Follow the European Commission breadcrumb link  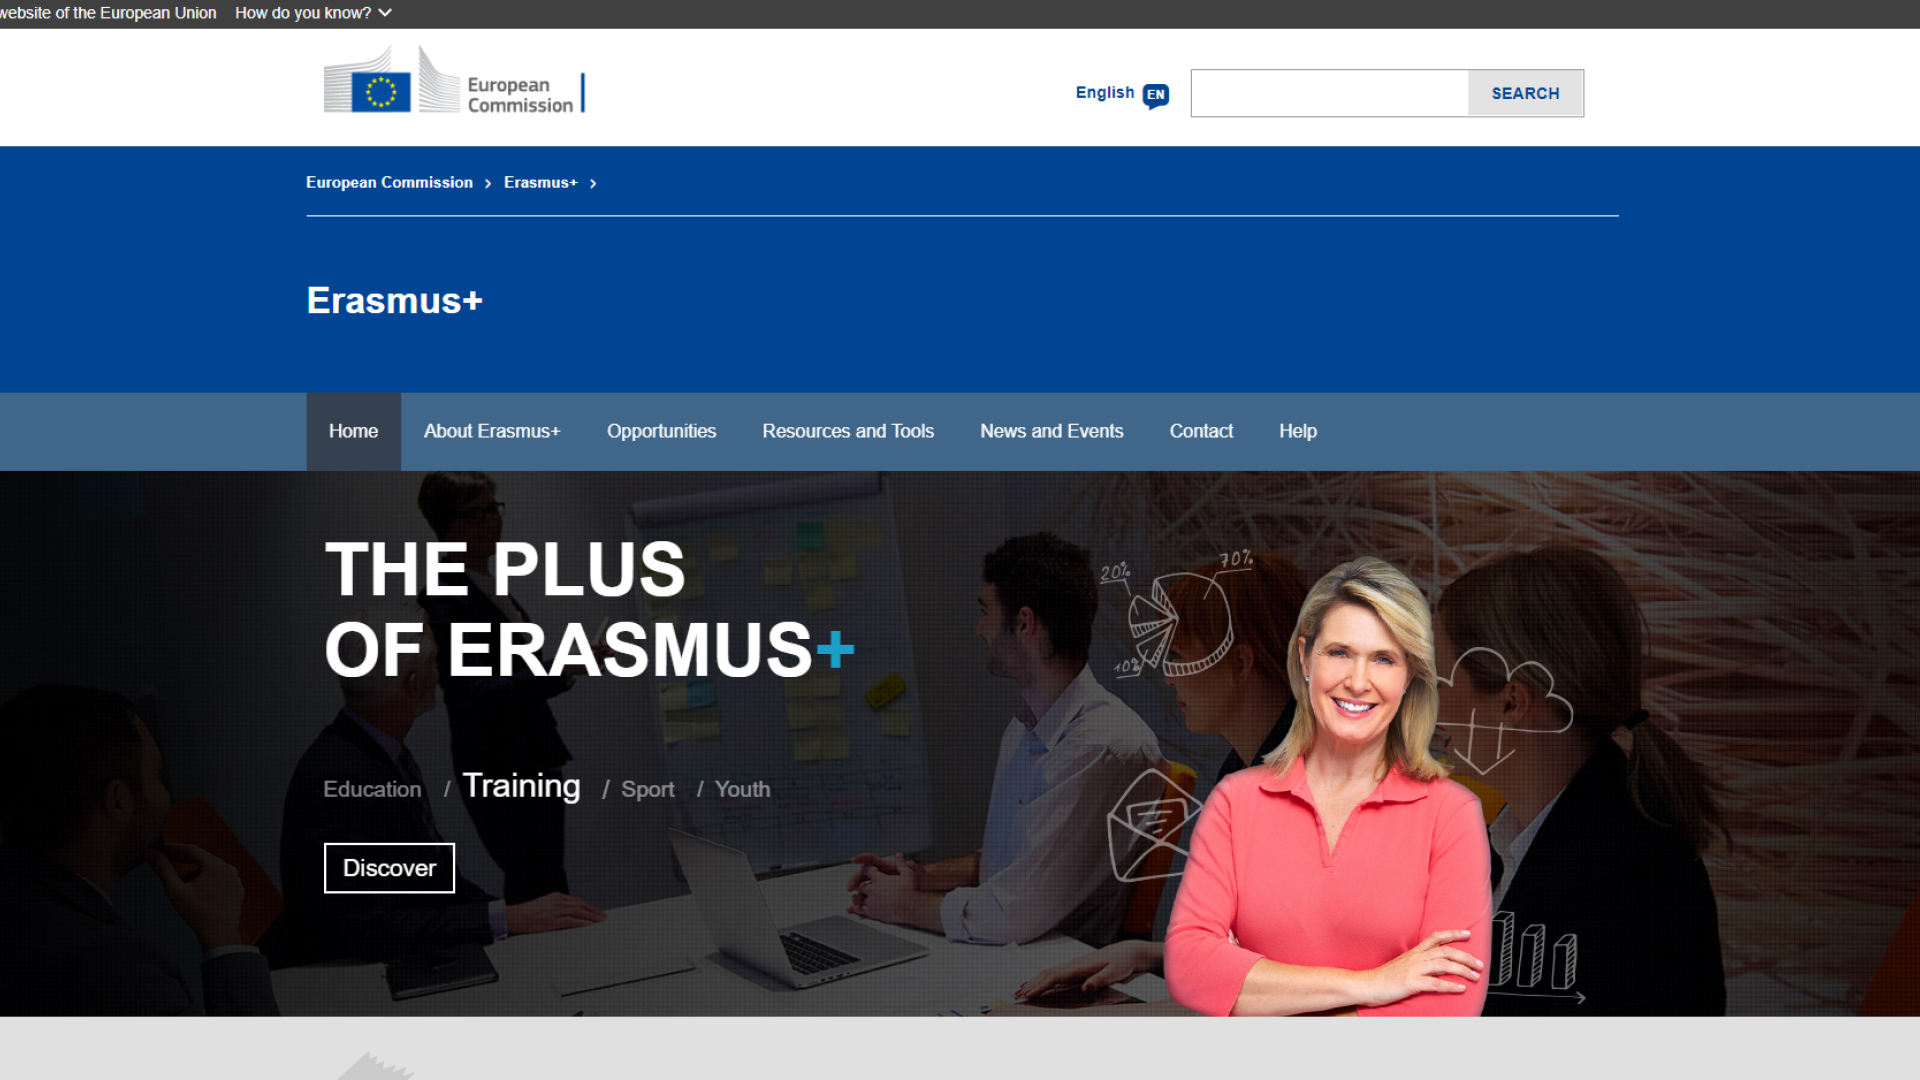click(x=389, y=183)
